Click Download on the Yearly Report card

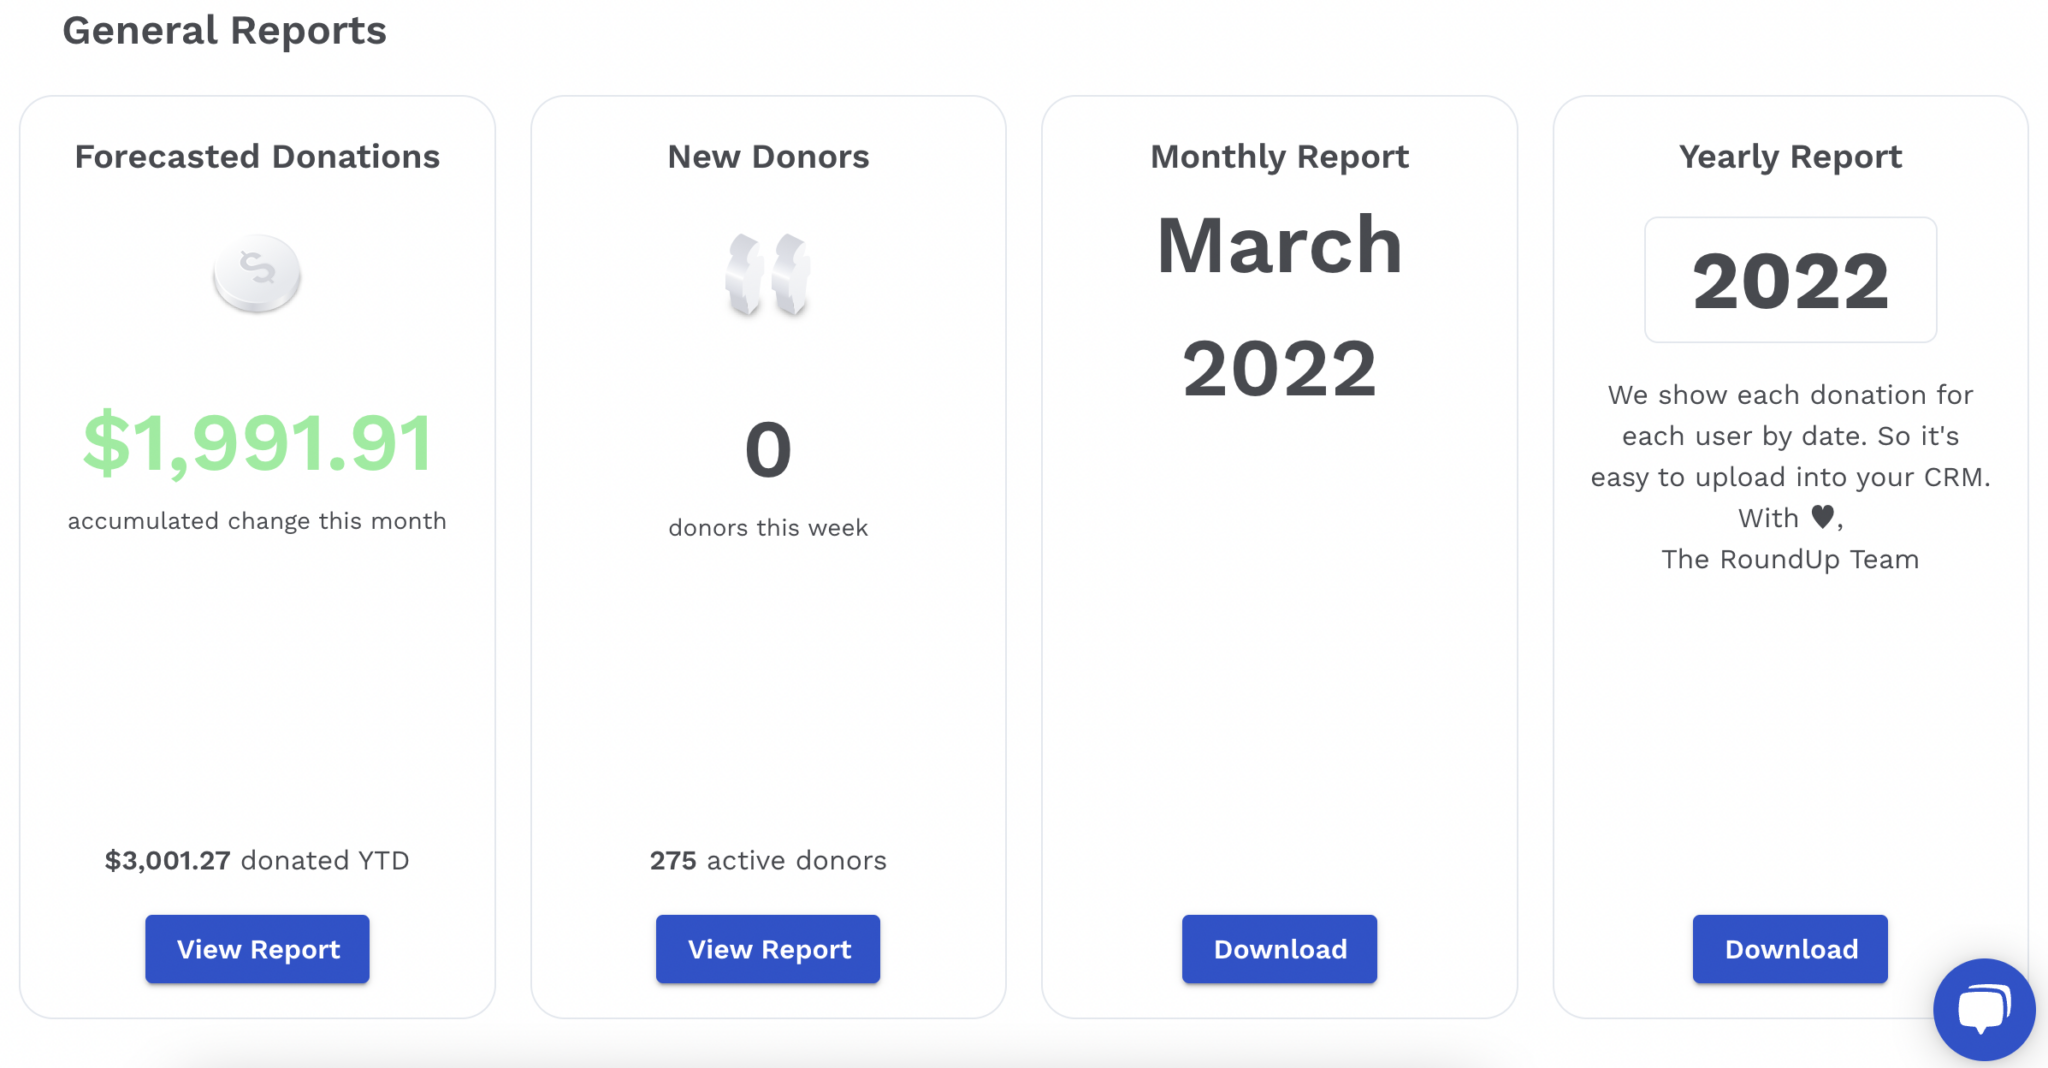[x=1789, y=949]
